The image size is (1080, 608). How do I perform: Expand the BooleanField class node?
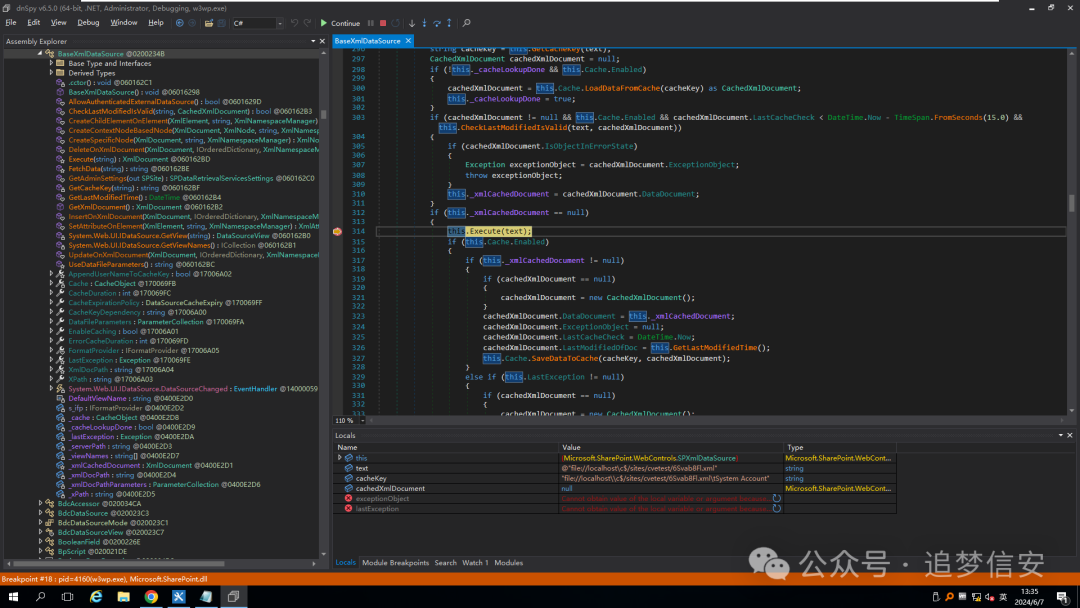(40, 542)
